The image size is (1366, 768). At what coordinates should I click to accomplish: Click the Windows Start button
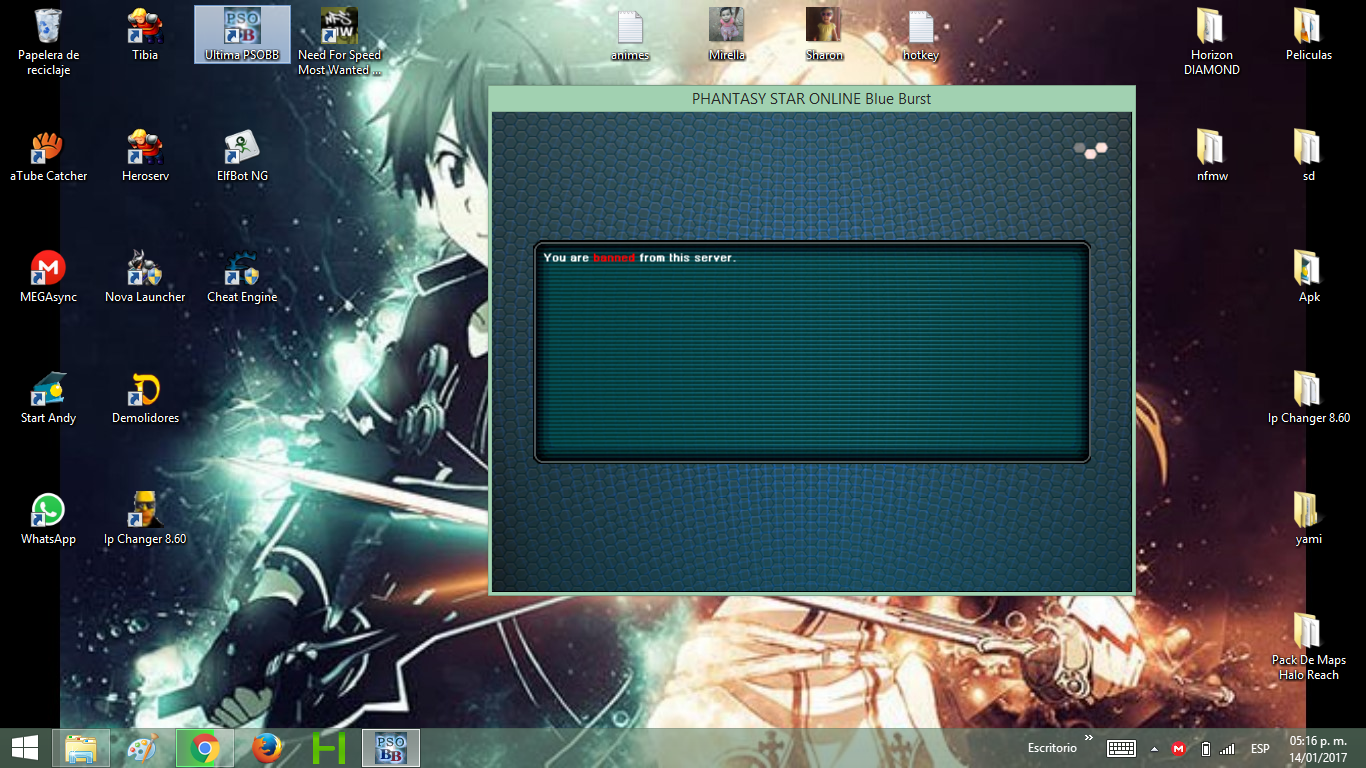(25, 747)
